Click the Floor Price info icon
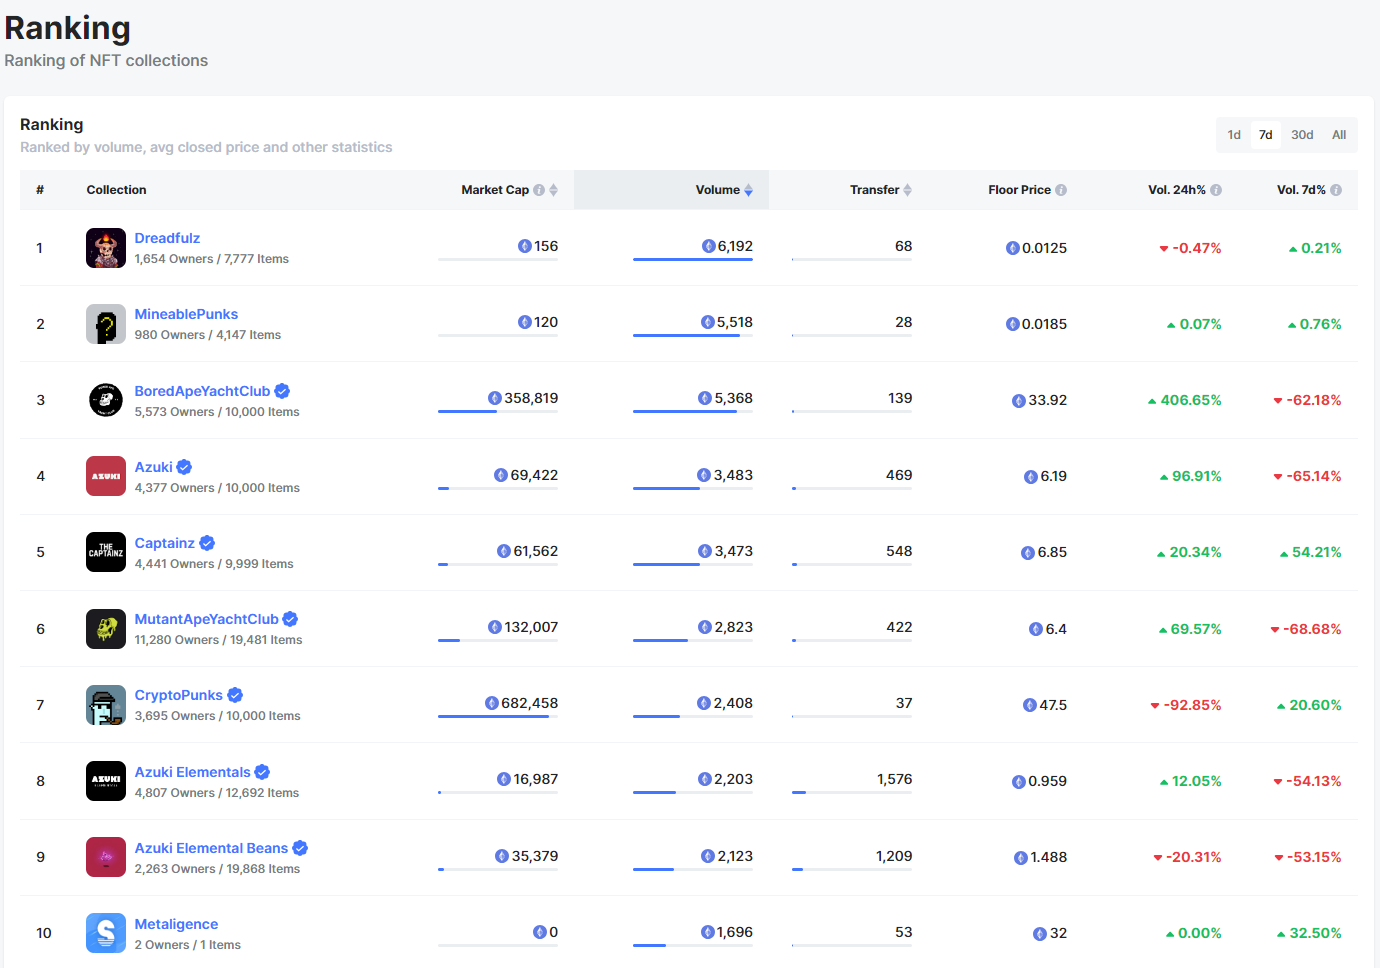 (x=1061, y=190)
